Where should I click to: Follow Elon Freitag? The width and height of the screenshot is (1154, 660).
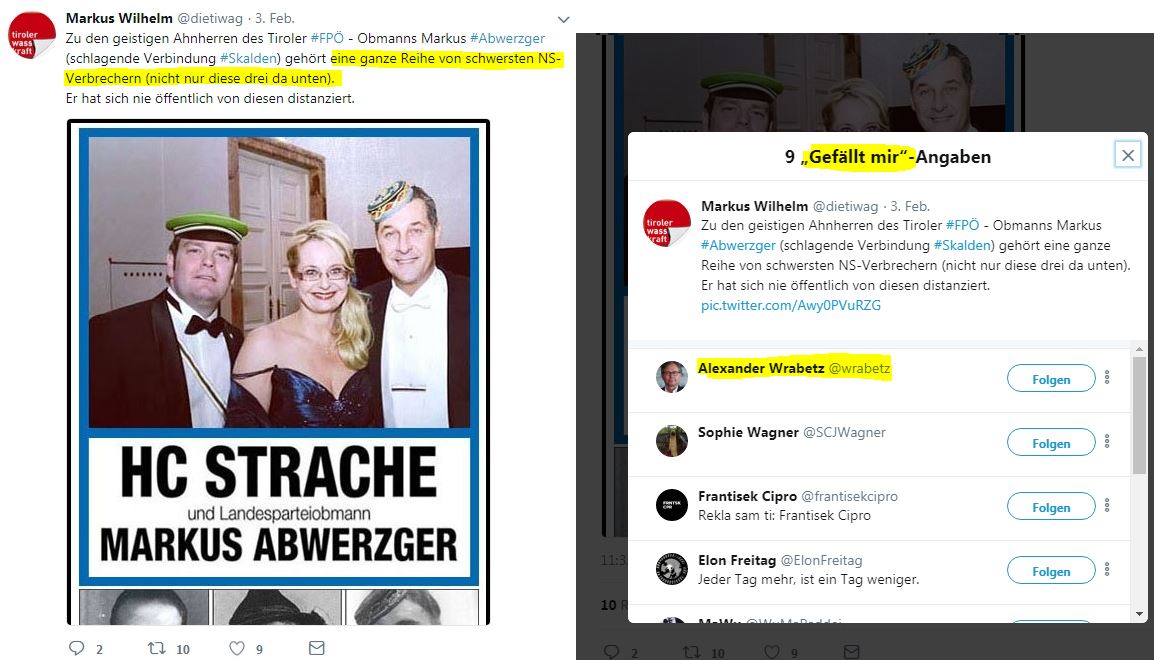1051,570
